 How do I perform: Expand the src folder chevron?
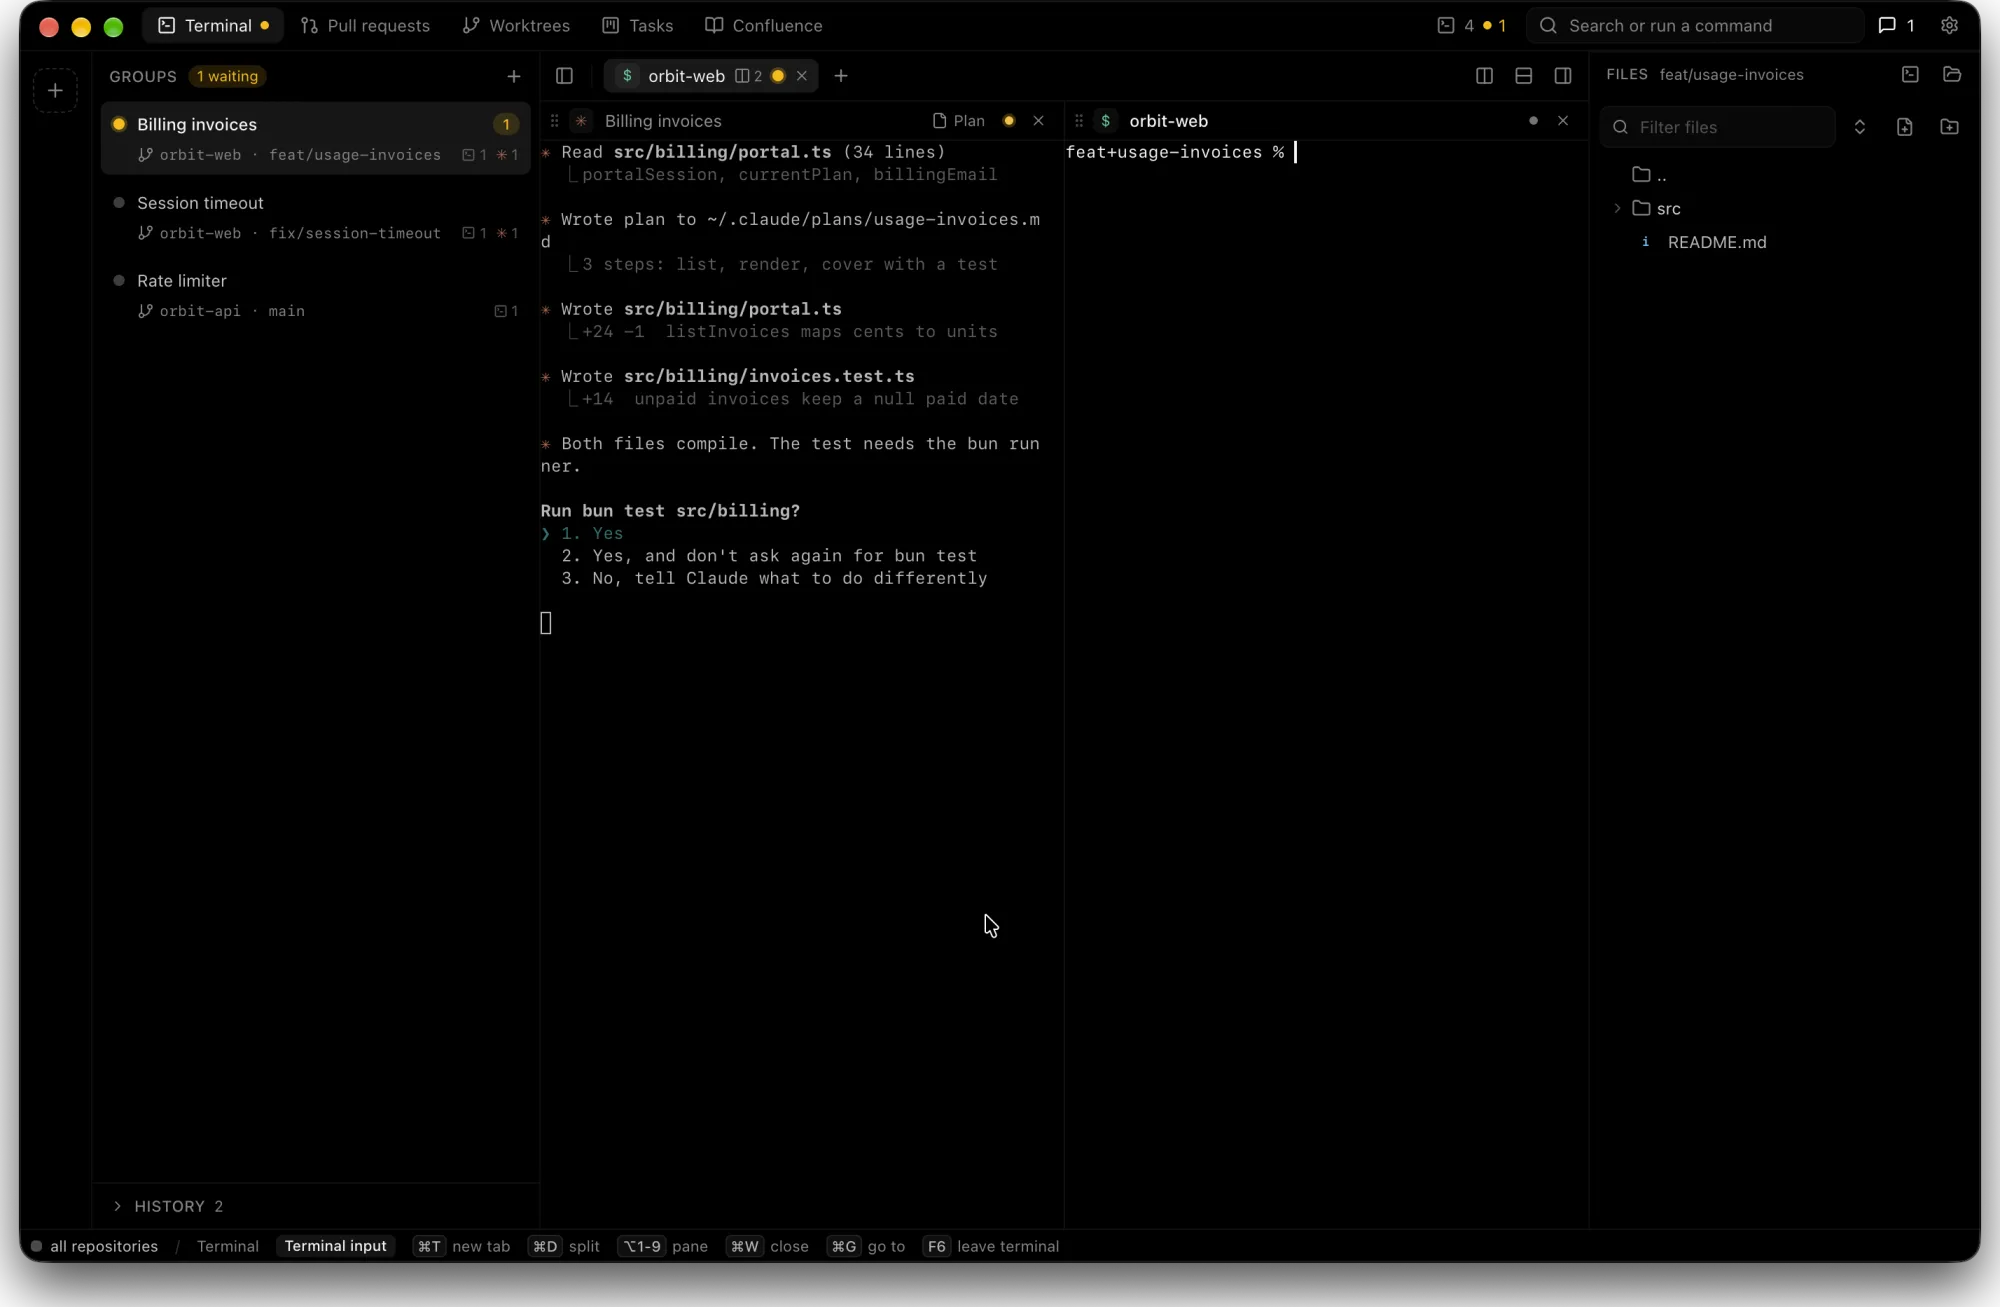[1617, 209]
